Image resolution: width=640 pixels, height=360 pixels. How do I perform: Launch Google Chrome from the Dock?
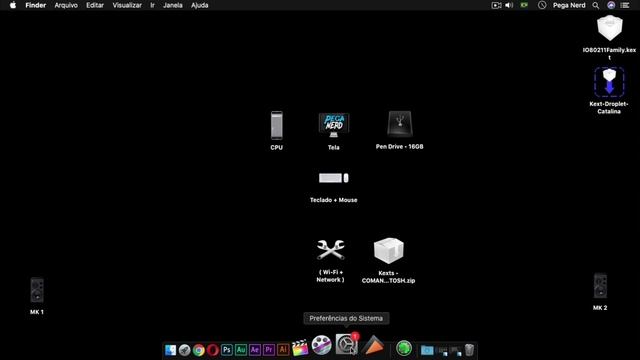click(199, 350)
